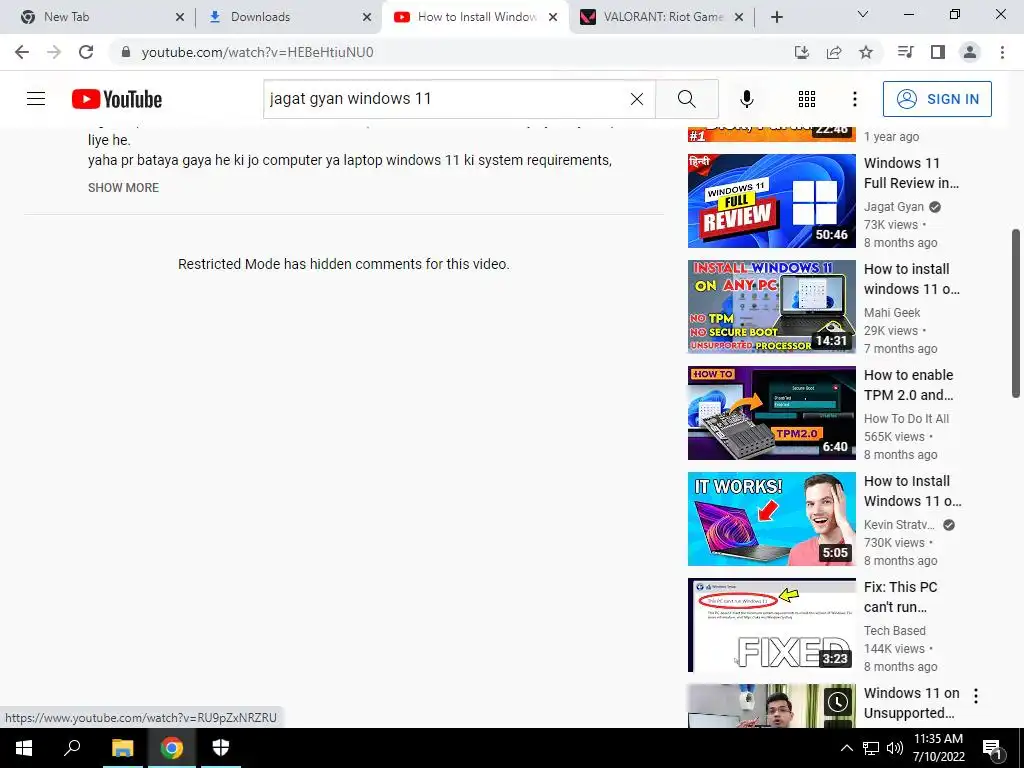The width and height of the screenshot is (1024, 768).
Task: Search with your voice microphone
Action: [x=747, y=99]
